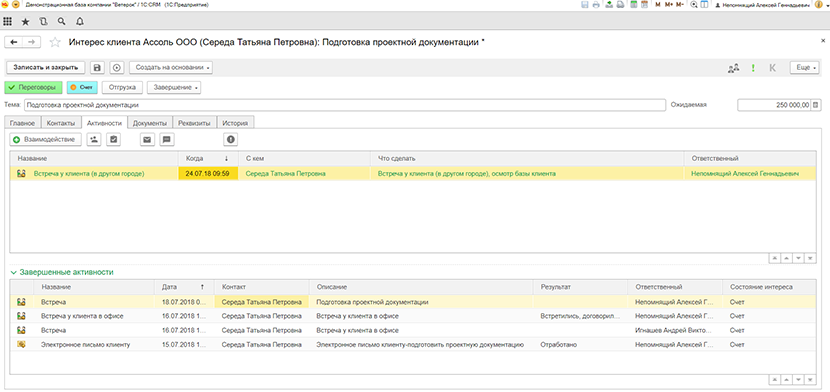Image resolution: width=830 pixels, height=392 pixels.
Task: Select the yellow 24.07.18 09:59 date cell
Action: (x=208, y=174)
